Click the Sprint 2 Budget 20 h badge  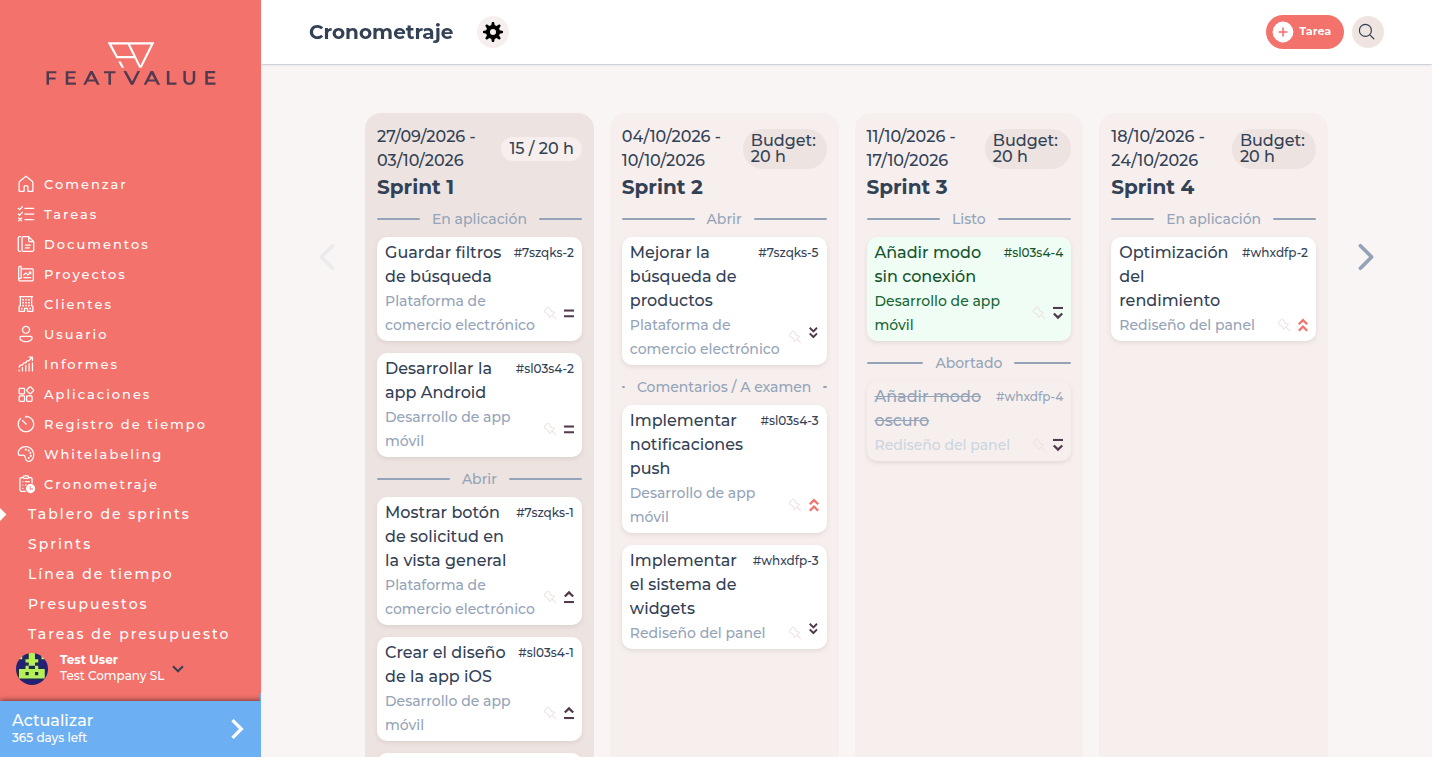[x=785, y=148]
